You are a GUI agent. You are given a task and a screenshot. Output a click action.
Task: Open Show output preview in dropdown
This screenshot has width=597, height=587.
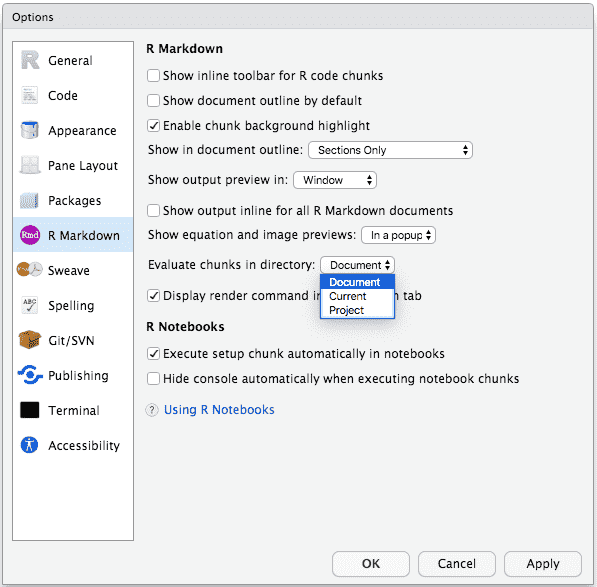(335, 180)
